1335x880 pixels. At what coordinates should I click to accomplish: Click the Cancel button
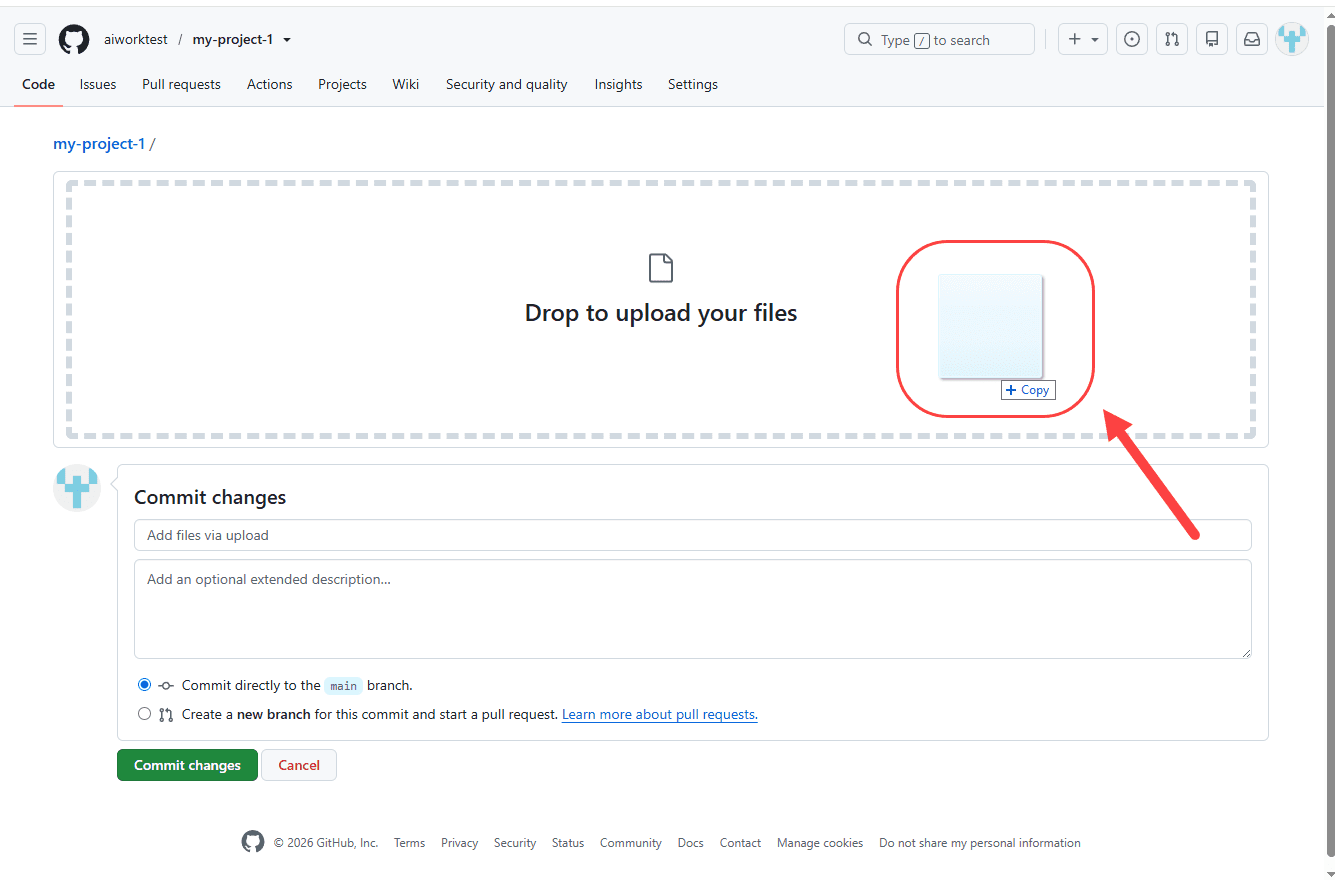(x=299, y=765)
